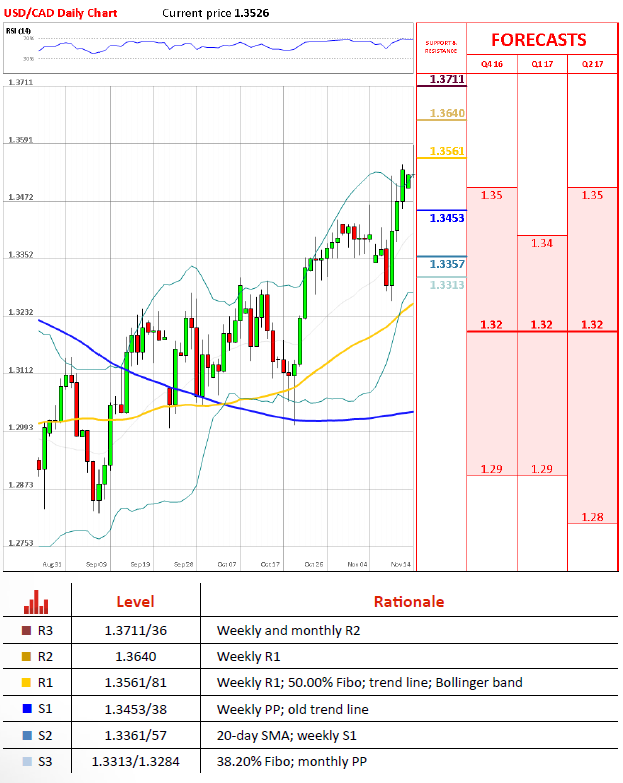Click the R1 yellow color swatch
Image resolution: width=623 pixels, height=783 pixels.
click(x=26, y=683)
